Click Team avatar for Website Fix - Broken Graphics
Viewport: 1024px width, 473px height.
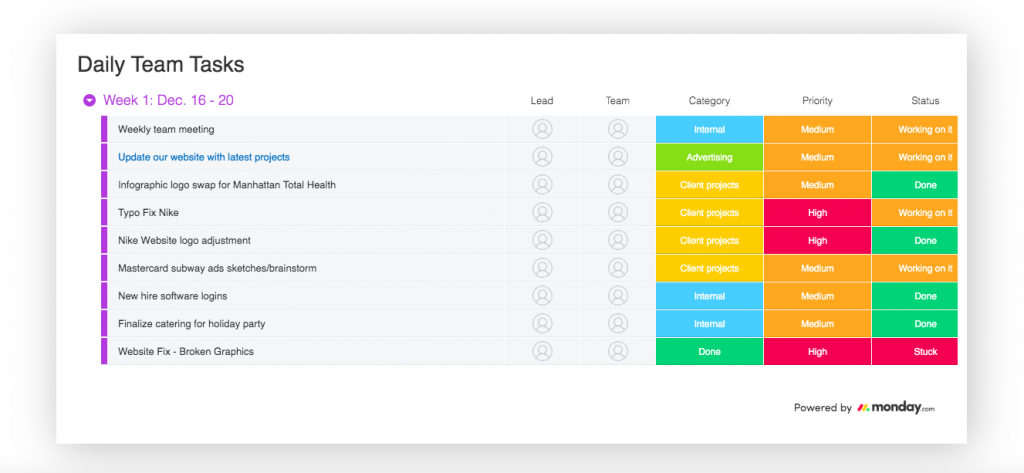[x=618, y=351]
